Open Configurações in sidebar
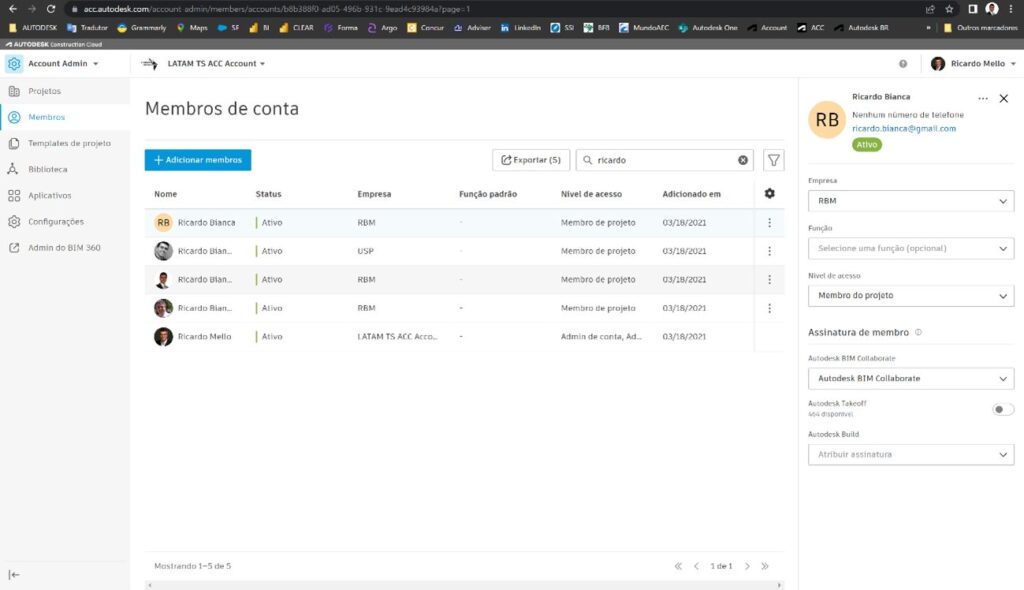This screenshot has width=1024, height=590. [56, 221]
